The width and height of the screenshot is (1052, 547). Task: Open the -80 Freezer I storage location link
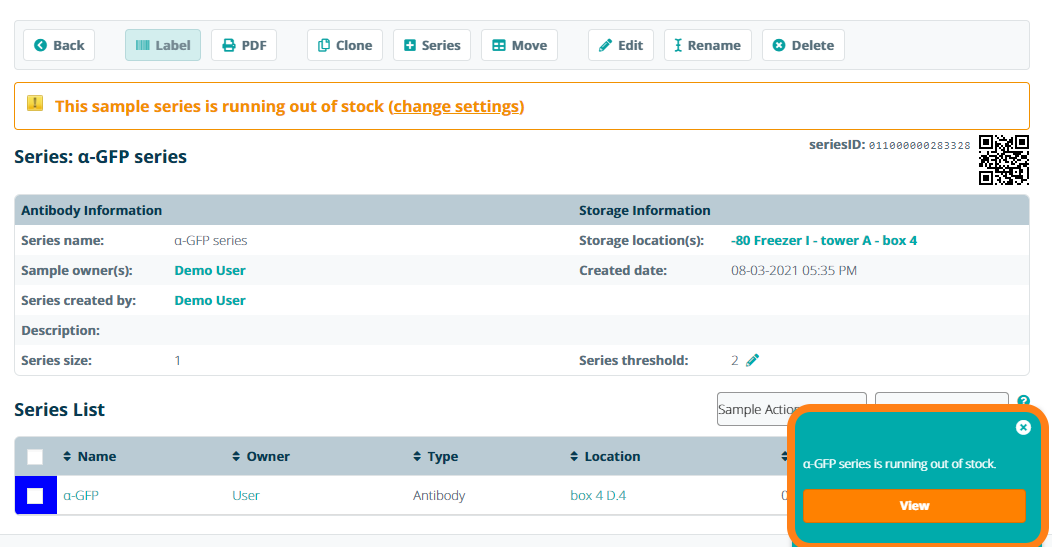coord(824,241)
